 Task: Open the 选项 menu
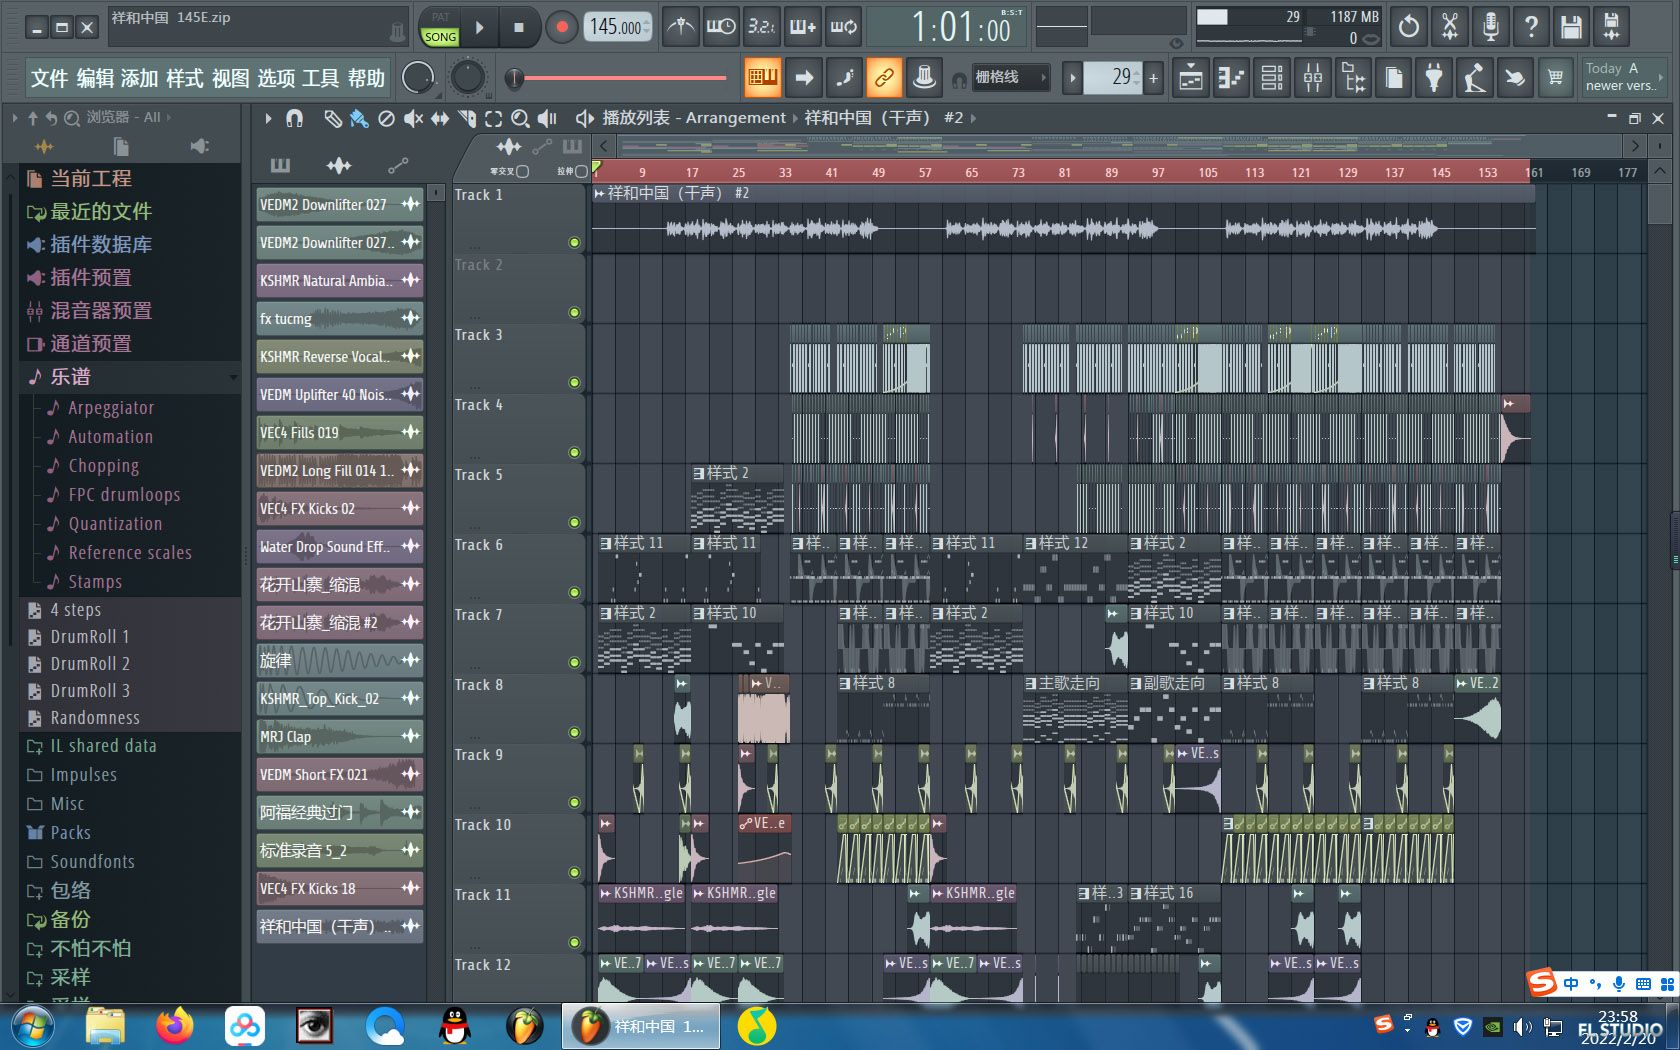(276, 79)
